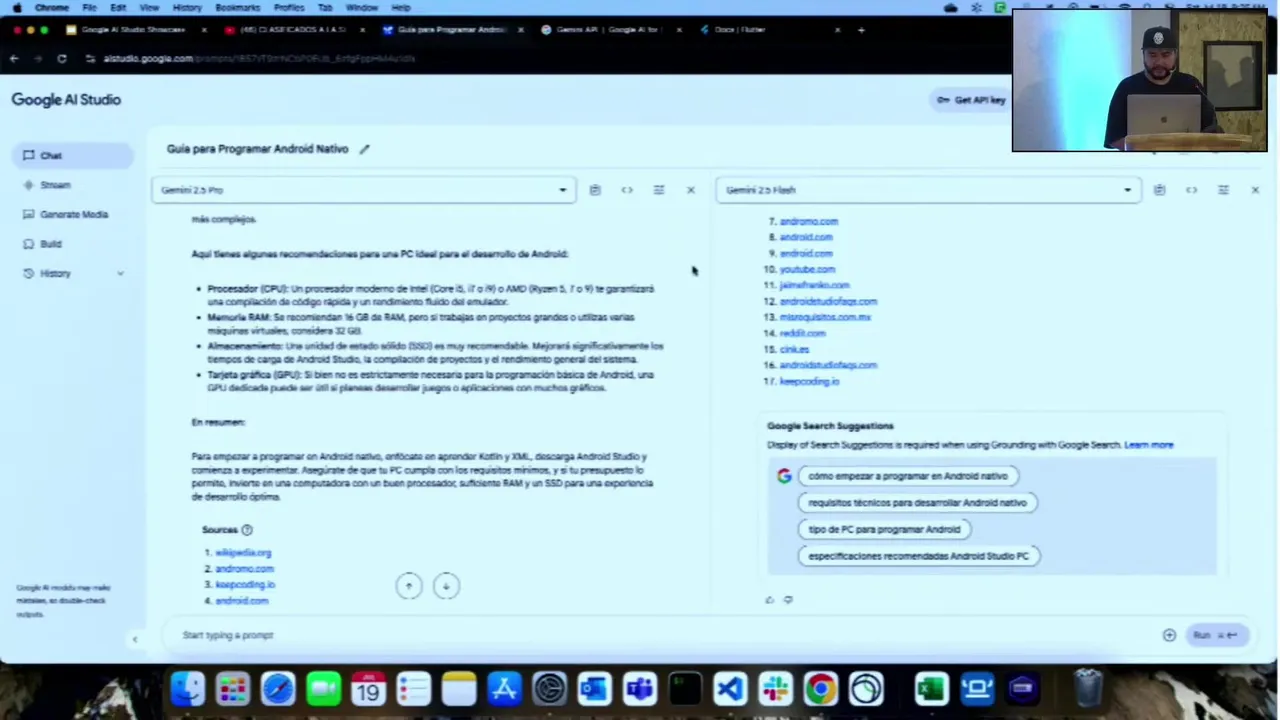Image resolution: width=1280 pixels, height=720 pixels.
Task: Focus the 'Start typing a prompt' input field
Action: point(660,635)
